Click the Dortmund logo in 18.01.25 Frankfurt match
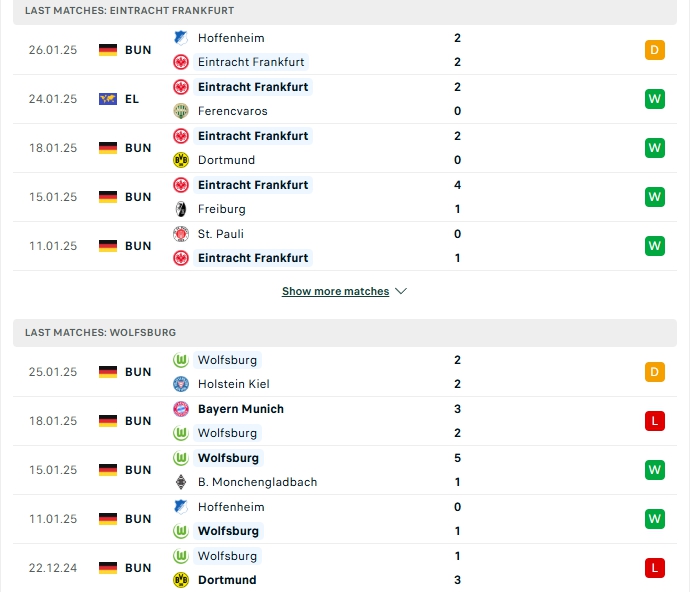Screen dimensions: 690x592 coord(180,160)
